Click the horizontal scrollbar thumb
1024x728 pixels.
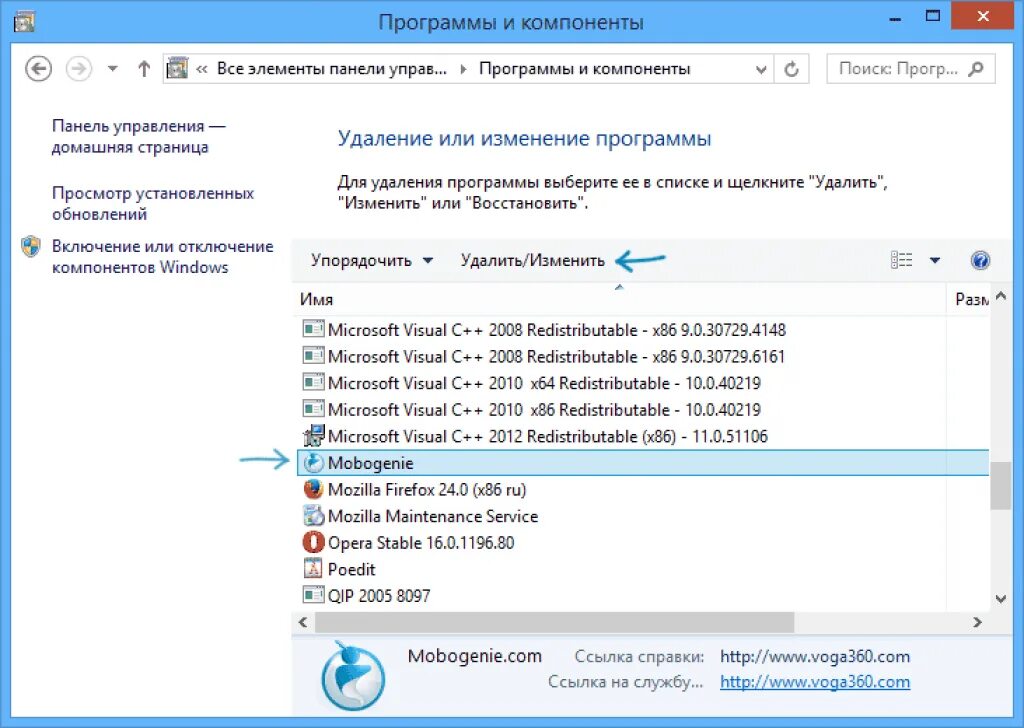coord(554,622)
